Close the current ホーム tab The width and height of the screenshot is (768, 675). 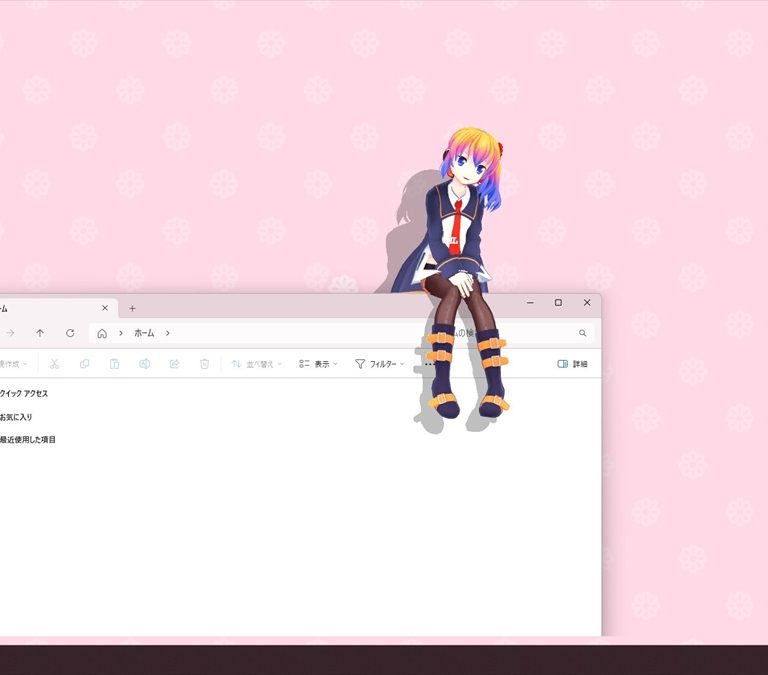click(105, 308)
